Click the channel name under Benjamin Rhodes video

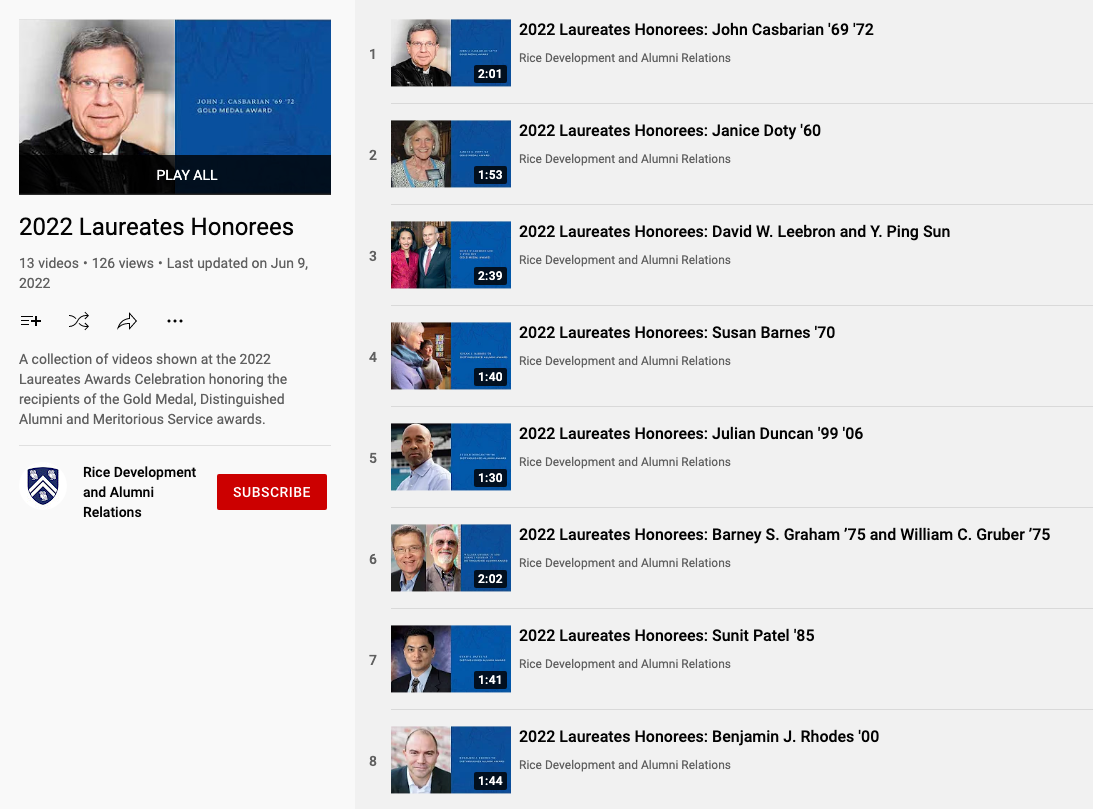[x=625, y=765]
